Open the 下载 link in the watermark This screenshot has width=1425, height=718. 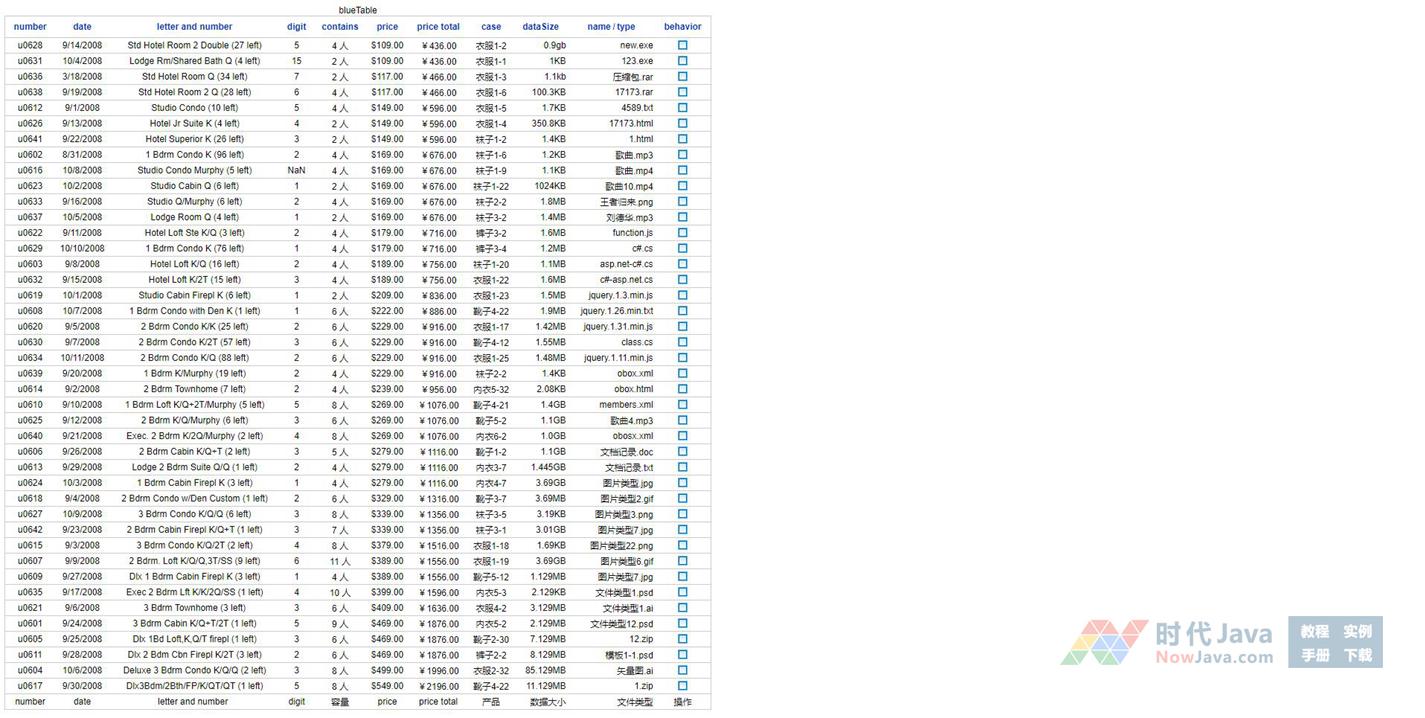(1357, 656)
